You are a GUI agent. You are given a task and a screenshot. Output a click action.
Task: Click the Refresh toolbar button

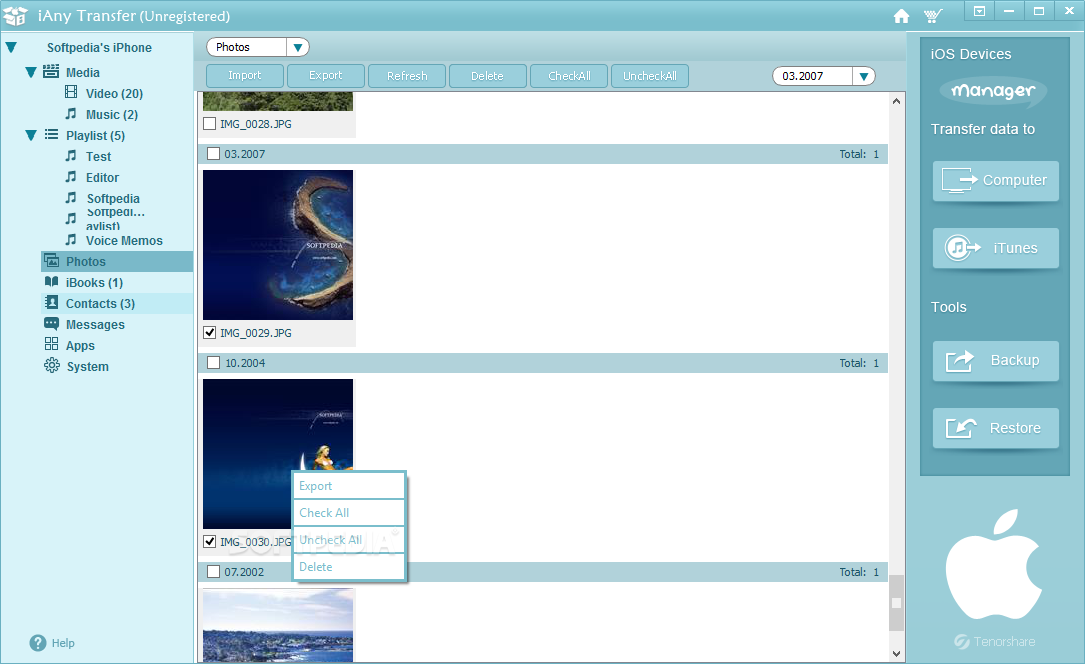407,75
